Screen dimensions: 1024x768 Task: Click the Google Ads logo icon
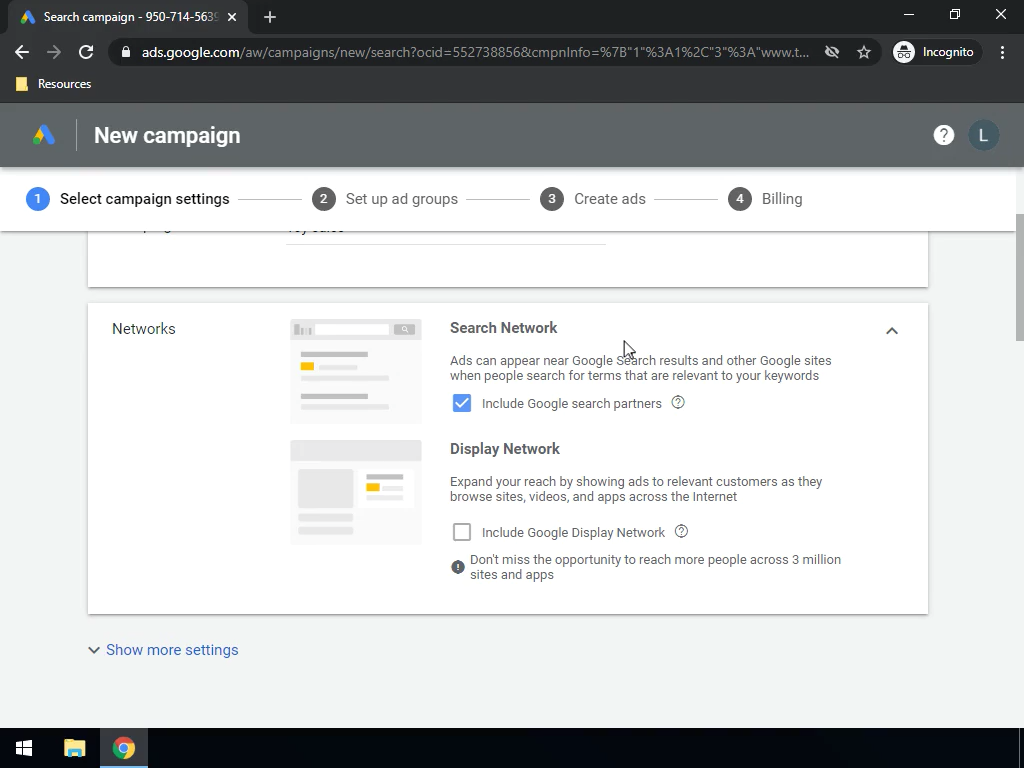(x=43, y=136)
